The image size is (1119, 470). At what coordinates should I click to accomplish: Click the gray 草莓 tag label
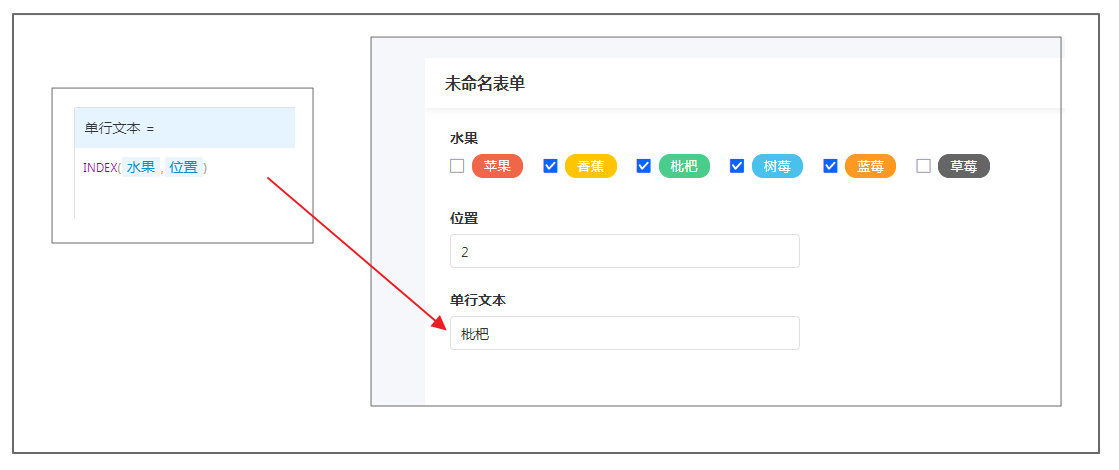[x=963, y=166]
